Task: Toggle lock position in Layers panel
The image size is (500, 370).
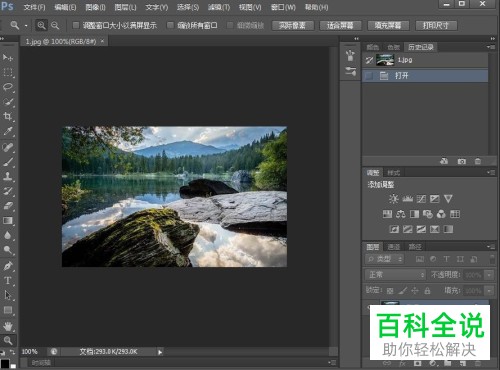Action: 415,291
